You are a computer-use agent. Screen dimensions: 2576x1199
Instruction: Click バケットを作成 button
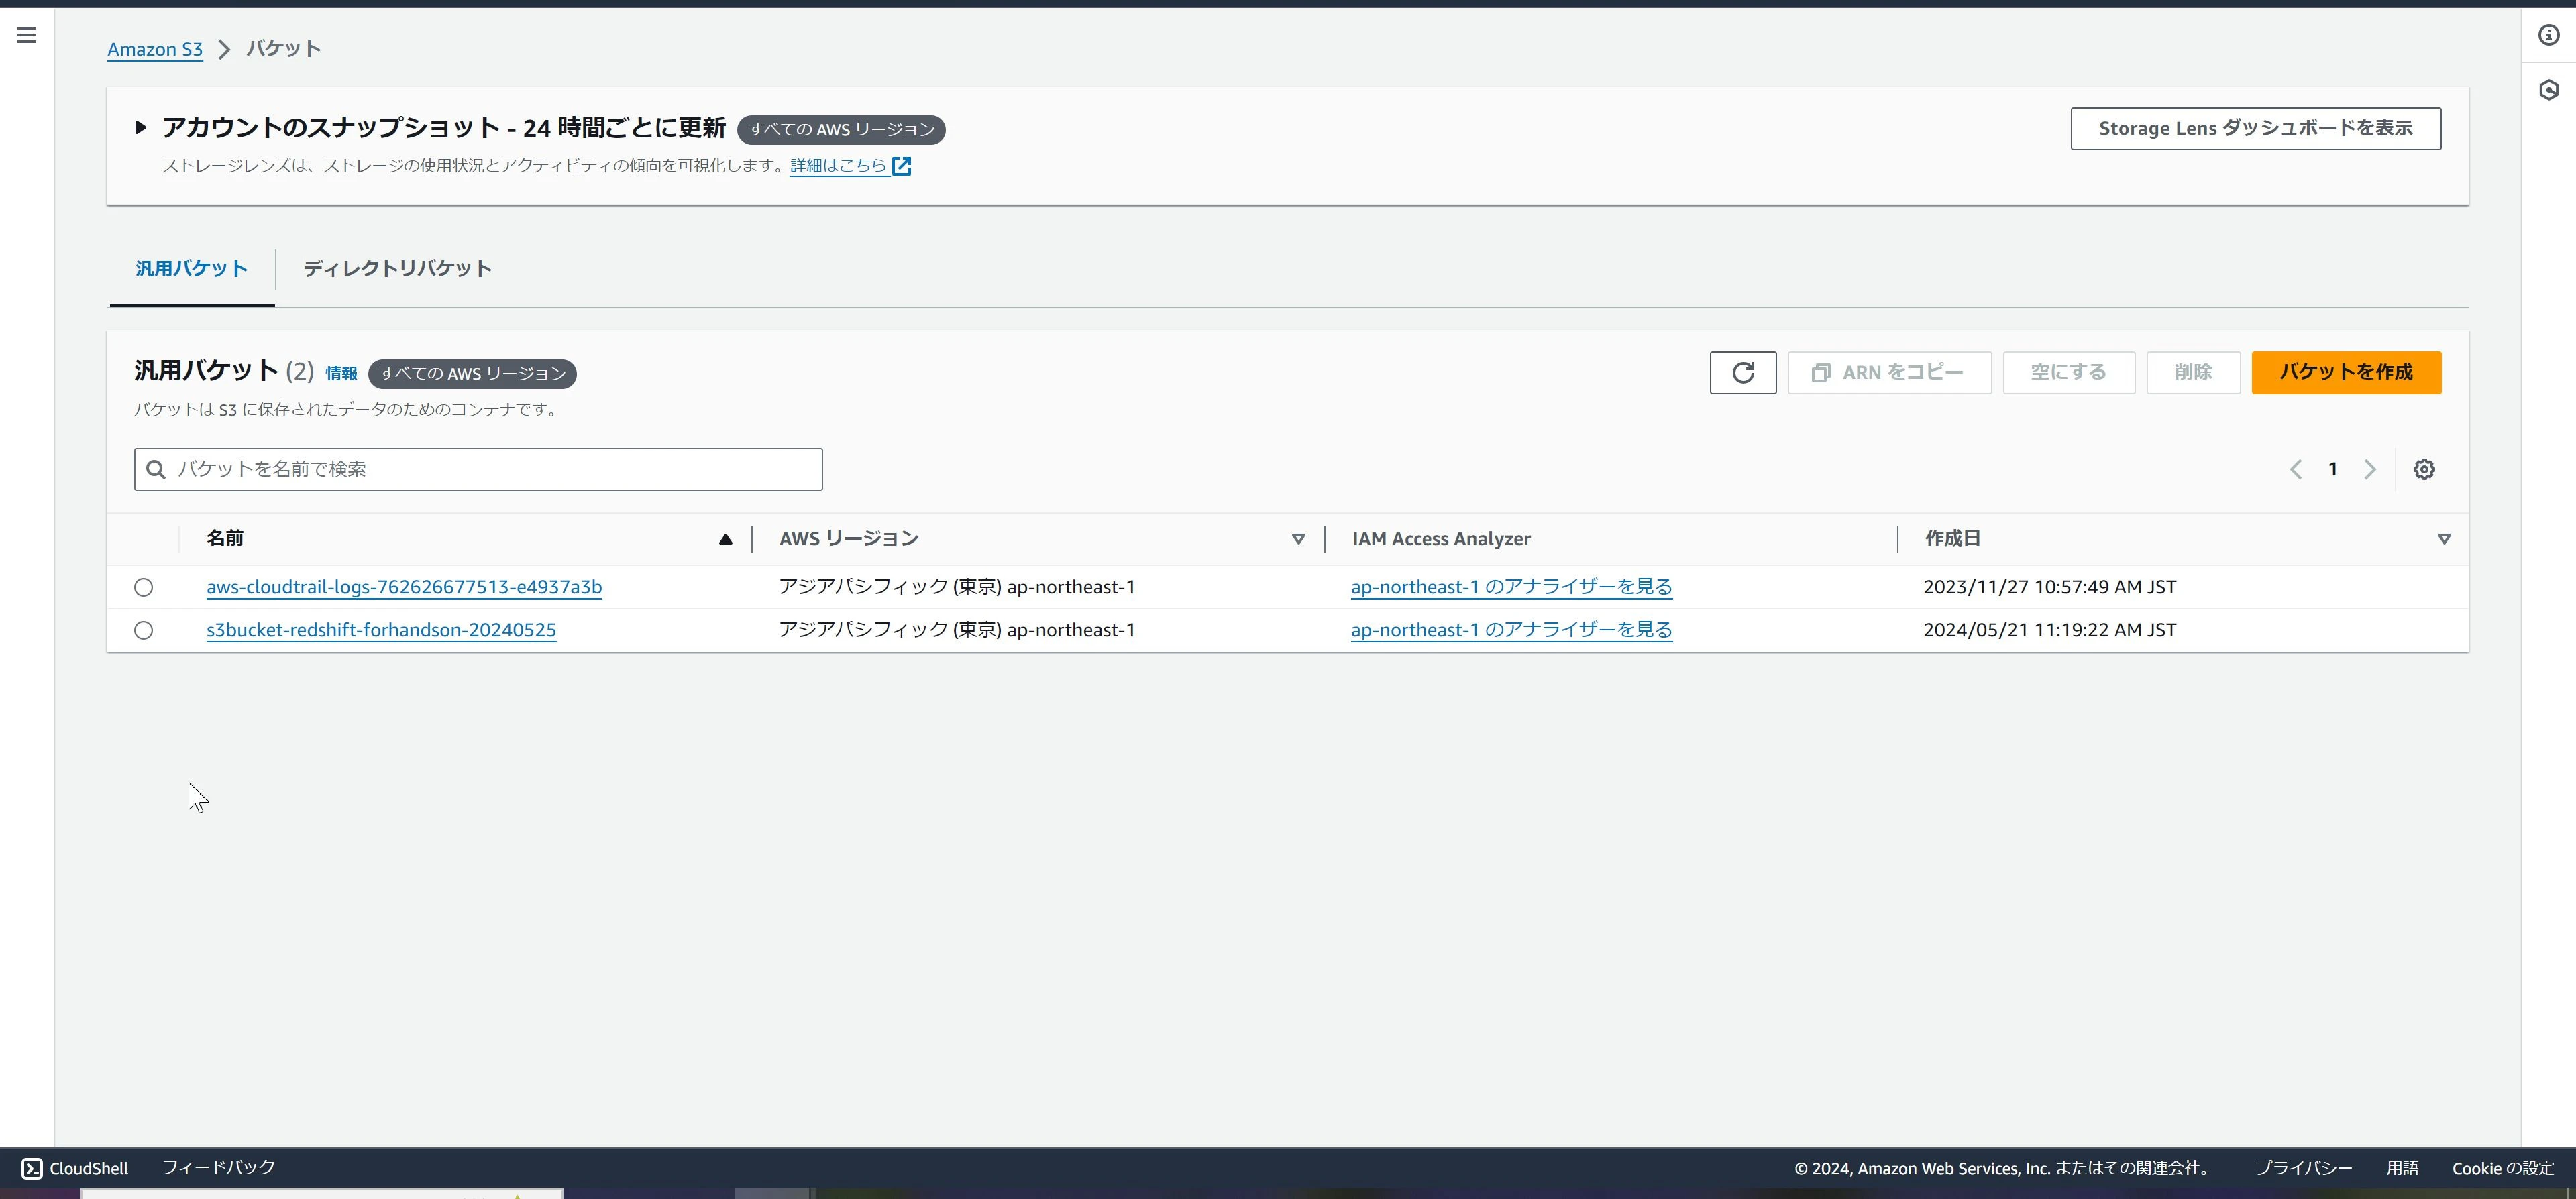(2346, 373)
